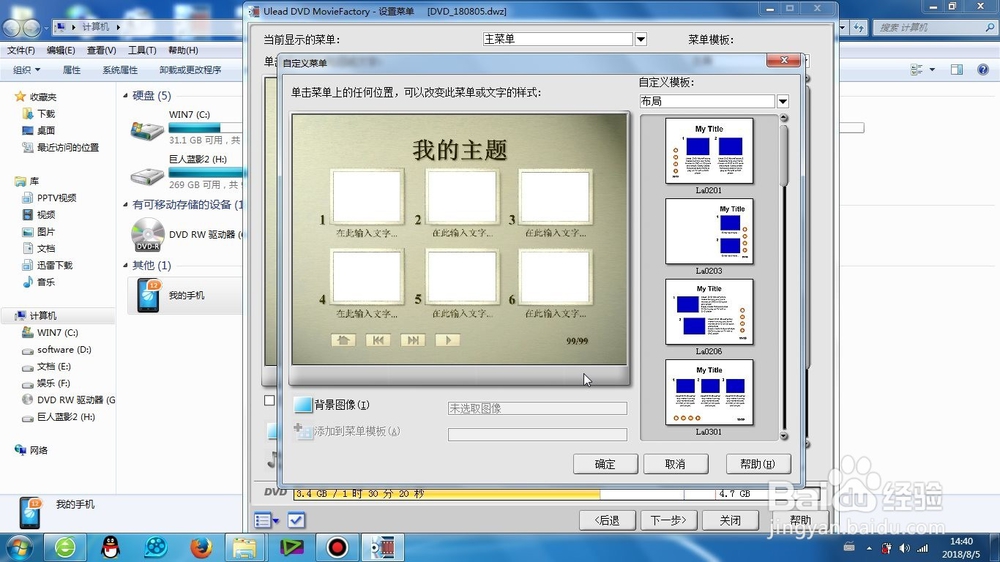Open QQ penguin from the taskbar
Viewport: 1000px width, 562px height.
pyautogui.click(x=111, y=547)
